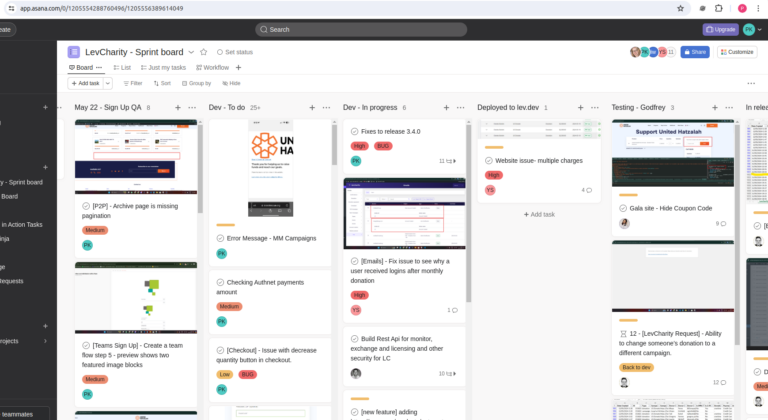The width and height of the screenshot is (768, 420).
Task: Expand the Projects section chevron in sidebar
Action: pos(46,341)
